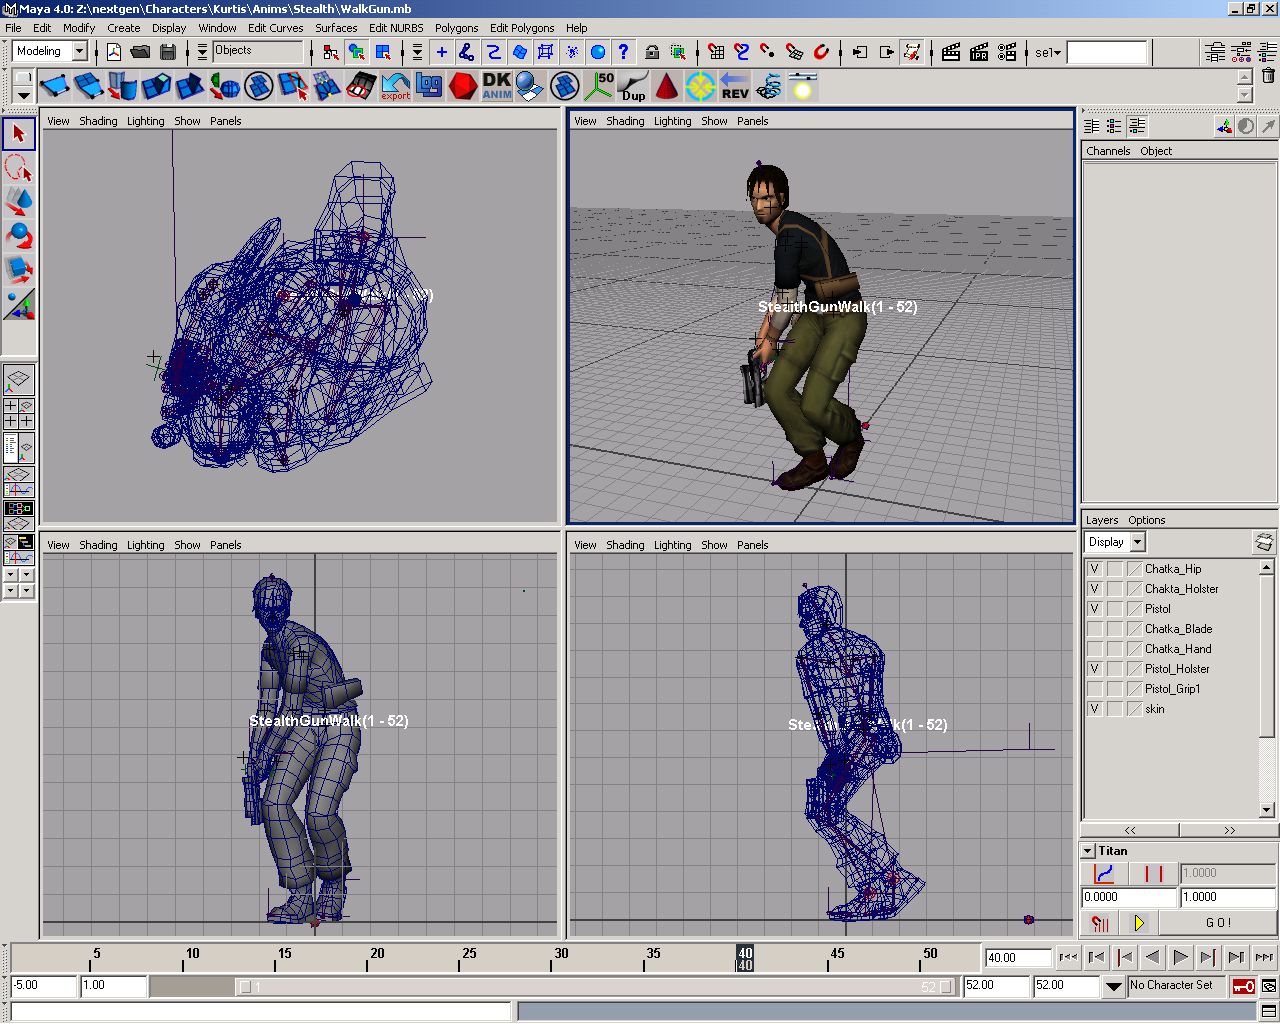
Task: Play the animation forward
Action: tap(1180, 957)
